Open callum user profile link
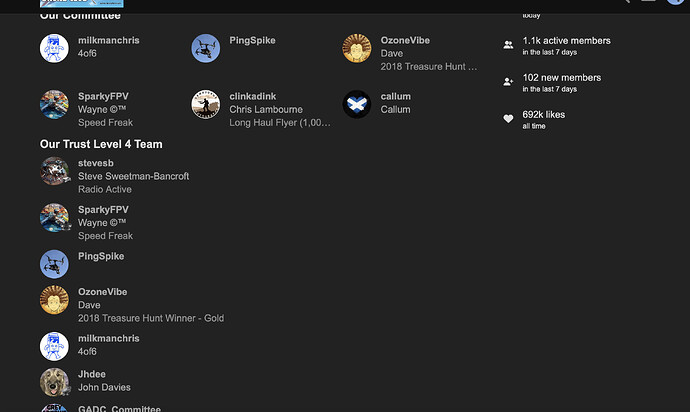690x412 pixels. coord(396,96)
